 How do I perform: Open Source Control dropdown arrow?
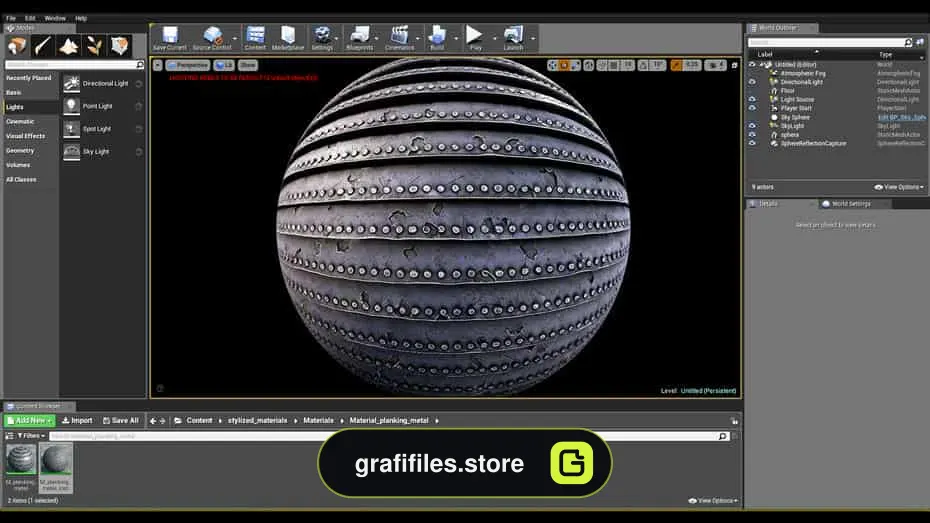pos(235,39)
